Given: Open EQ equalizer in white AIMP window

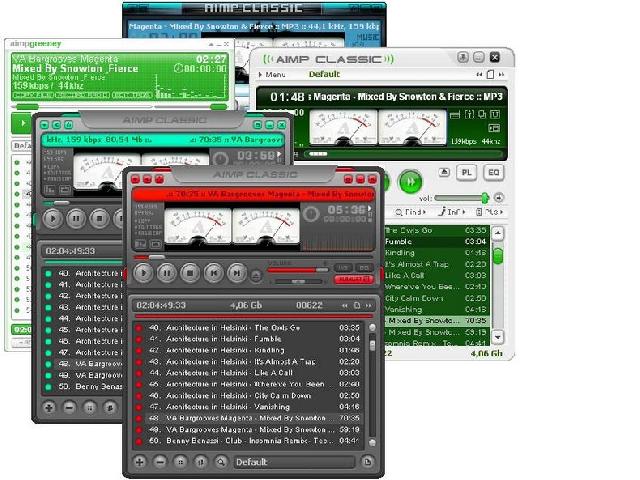Looking at the screenshot, I should pos(493,173).
